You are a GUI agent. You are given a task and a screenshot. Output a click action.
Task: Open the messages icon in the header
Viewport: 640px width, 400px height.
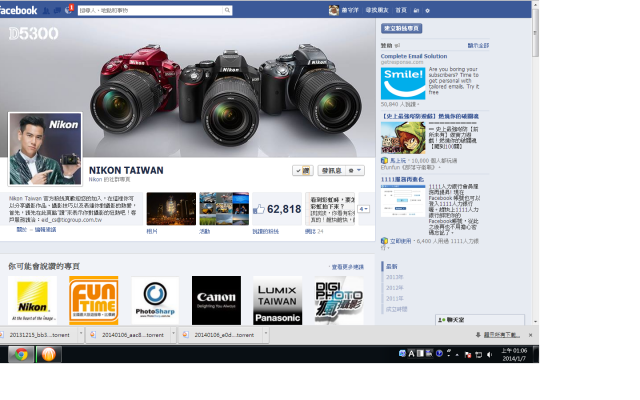(x=57, y=11)
